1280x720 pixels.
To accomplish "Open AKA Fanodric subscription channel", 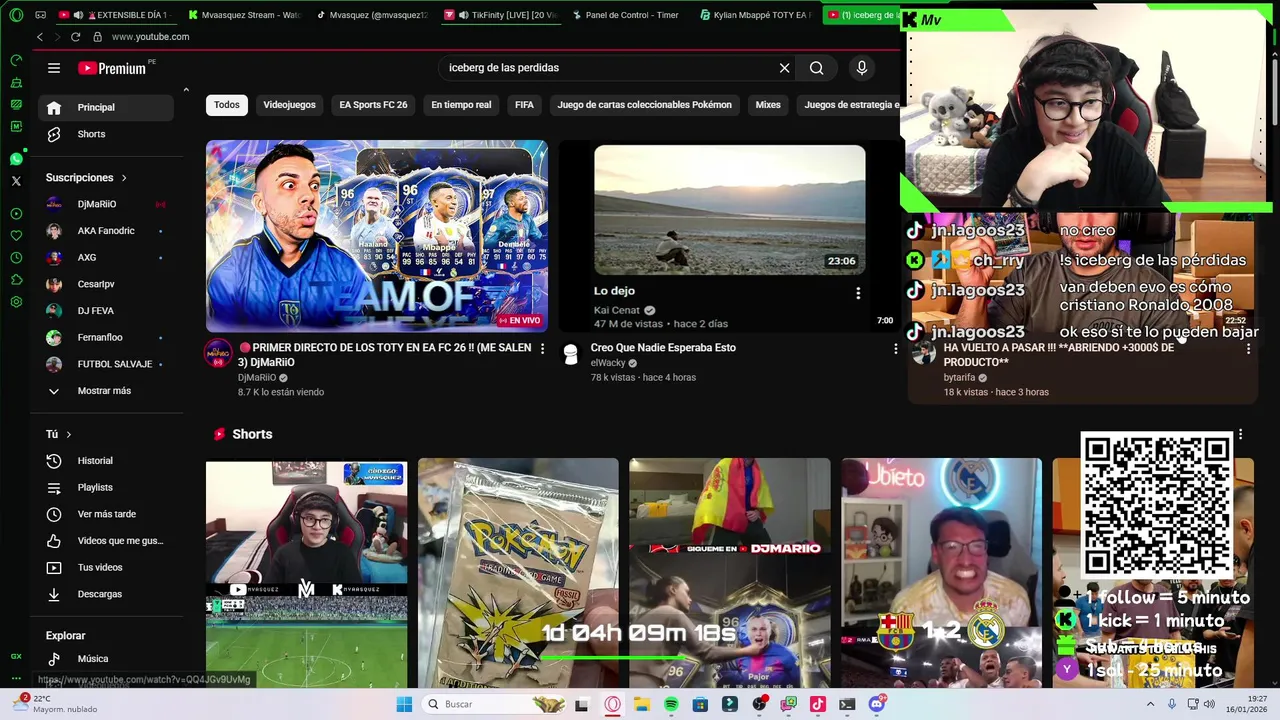I will point(106,231).
